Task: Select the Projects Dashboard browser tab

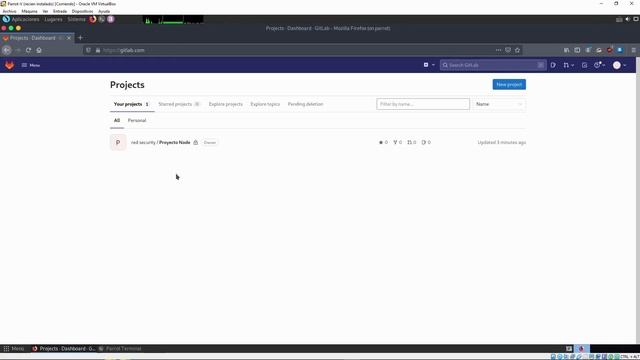Action: pos(37,38)
